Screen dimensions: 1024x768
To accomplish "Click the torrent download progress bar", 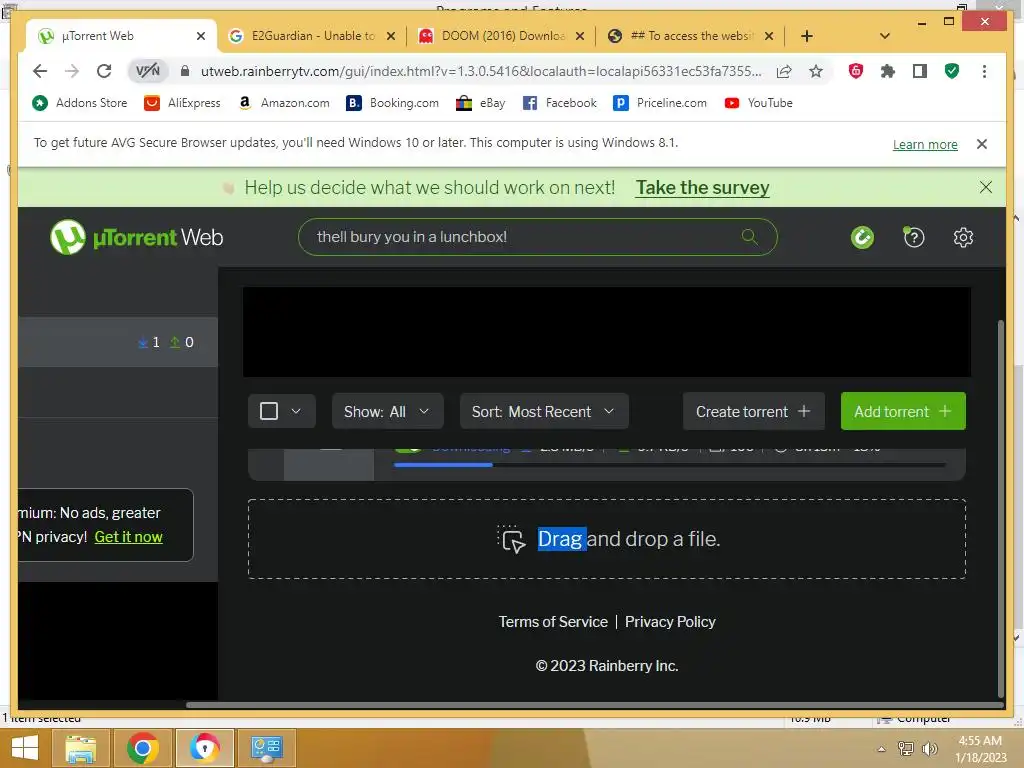I will coord(669,465).
